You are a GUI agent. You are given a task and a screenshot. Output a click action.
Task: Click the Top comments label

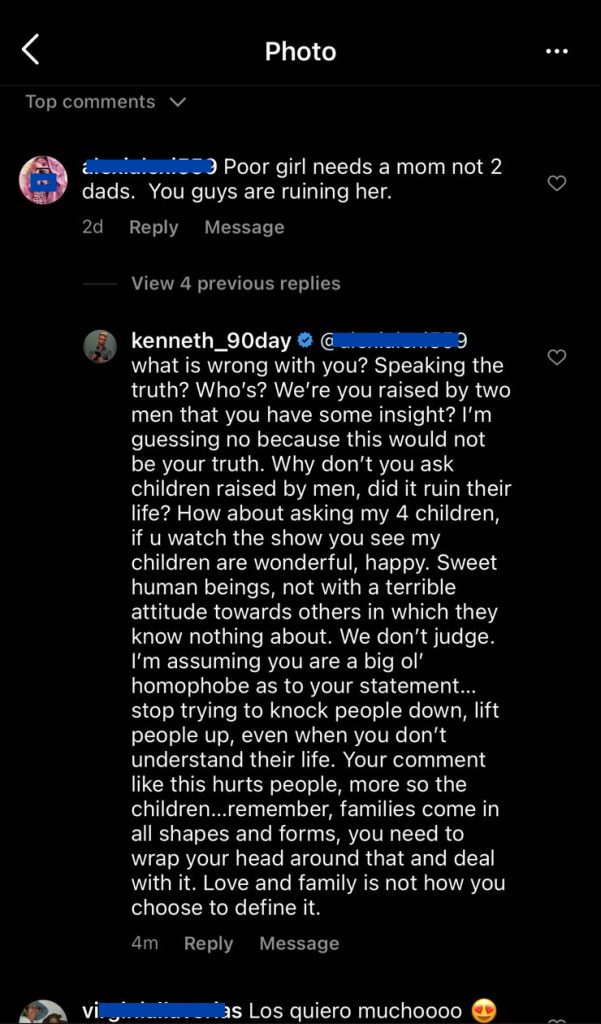90,102
